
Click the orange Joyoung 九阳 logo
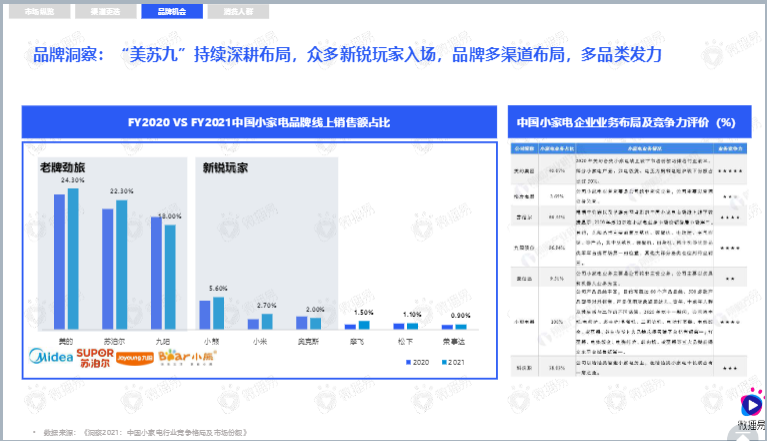click(x=135, y=358)
